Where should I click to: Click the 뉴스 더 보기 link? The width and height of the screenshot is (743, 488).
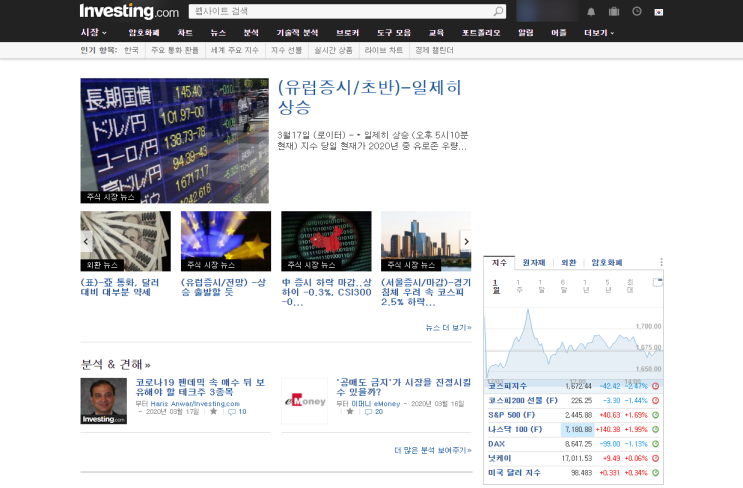click(448, 327)
